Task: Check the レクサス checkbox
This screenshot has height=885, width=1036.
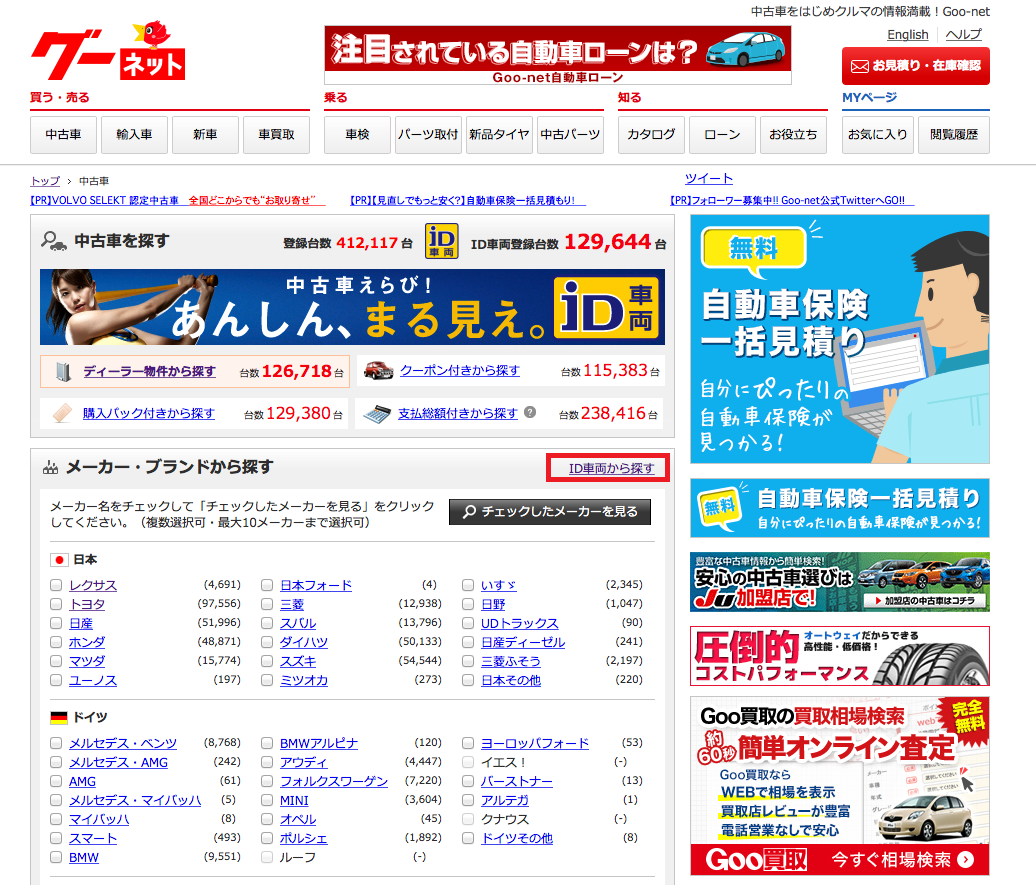Action: coord(56,585)
